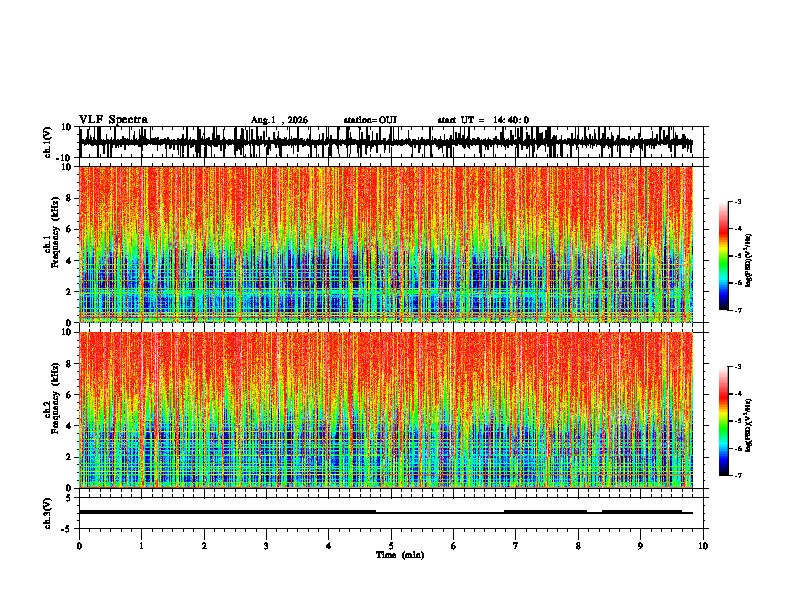Click the ch.2 color bar unit label
The height and width of the screenshot is (612, 792).
click(749, 425)
